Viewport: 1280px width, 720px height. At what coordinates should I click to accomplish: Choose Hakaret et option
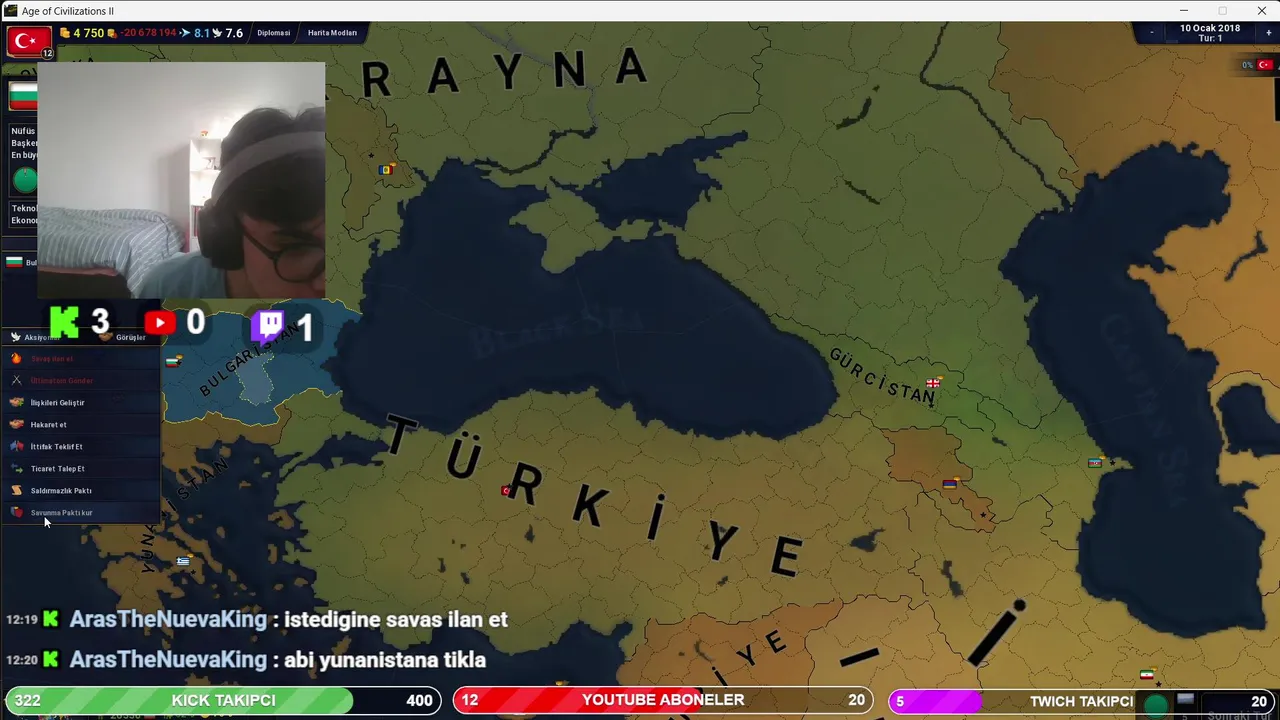pyautogui.click(x=80, y=425)
